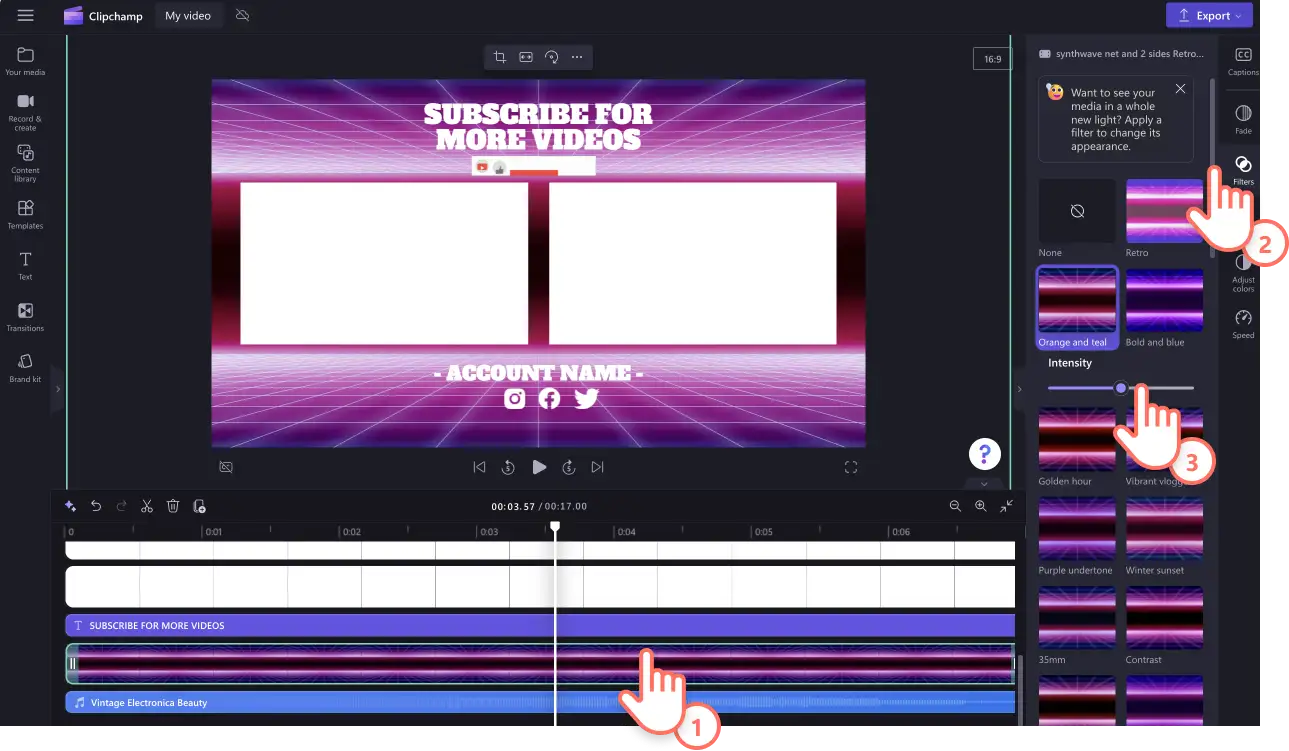Open the Export dropdown button
Viewport: 1289px width, 751px height.
pyautogui.click(x=1208, y=15)
